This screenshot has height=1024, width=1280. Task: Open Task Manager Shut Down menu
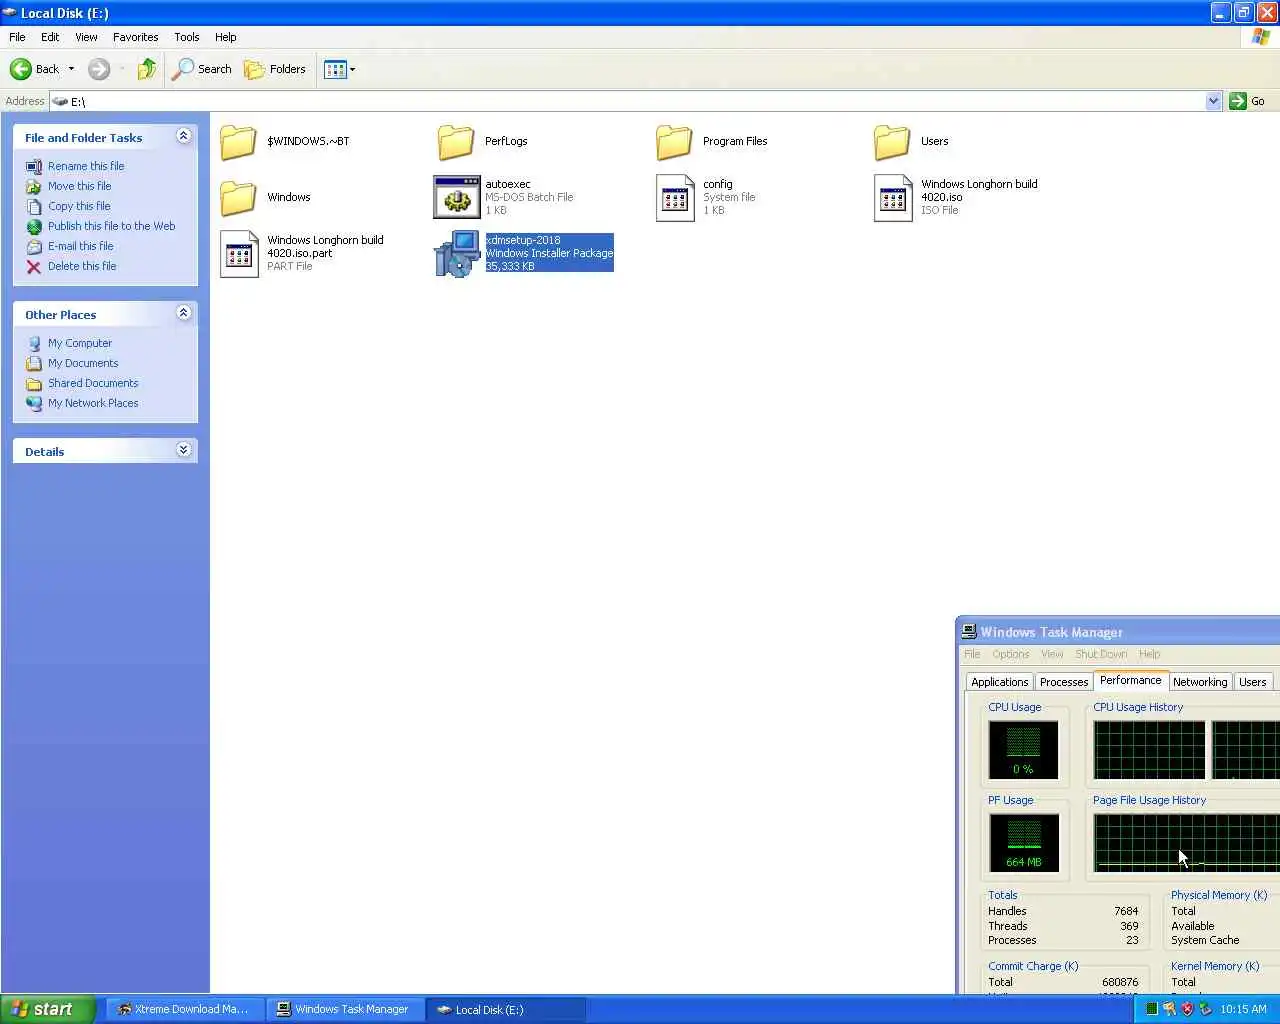click(x=1101, y=654)
